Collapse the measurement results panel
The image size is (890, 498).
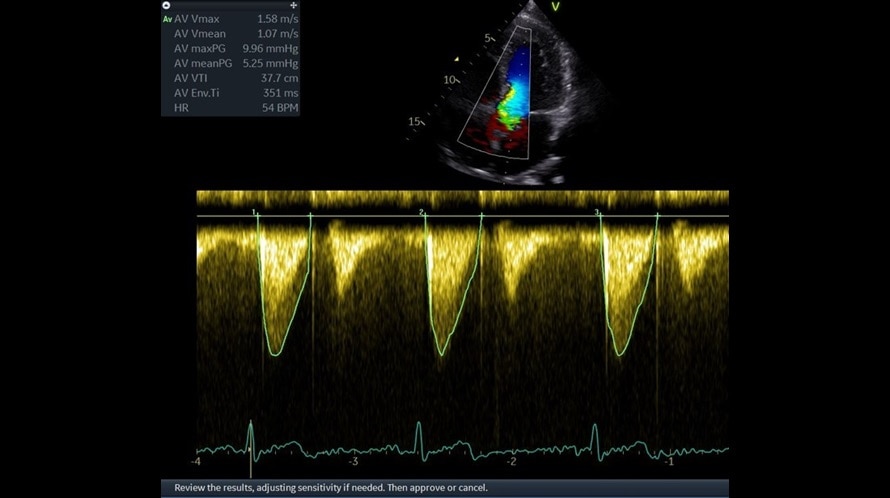click(166, 6)
